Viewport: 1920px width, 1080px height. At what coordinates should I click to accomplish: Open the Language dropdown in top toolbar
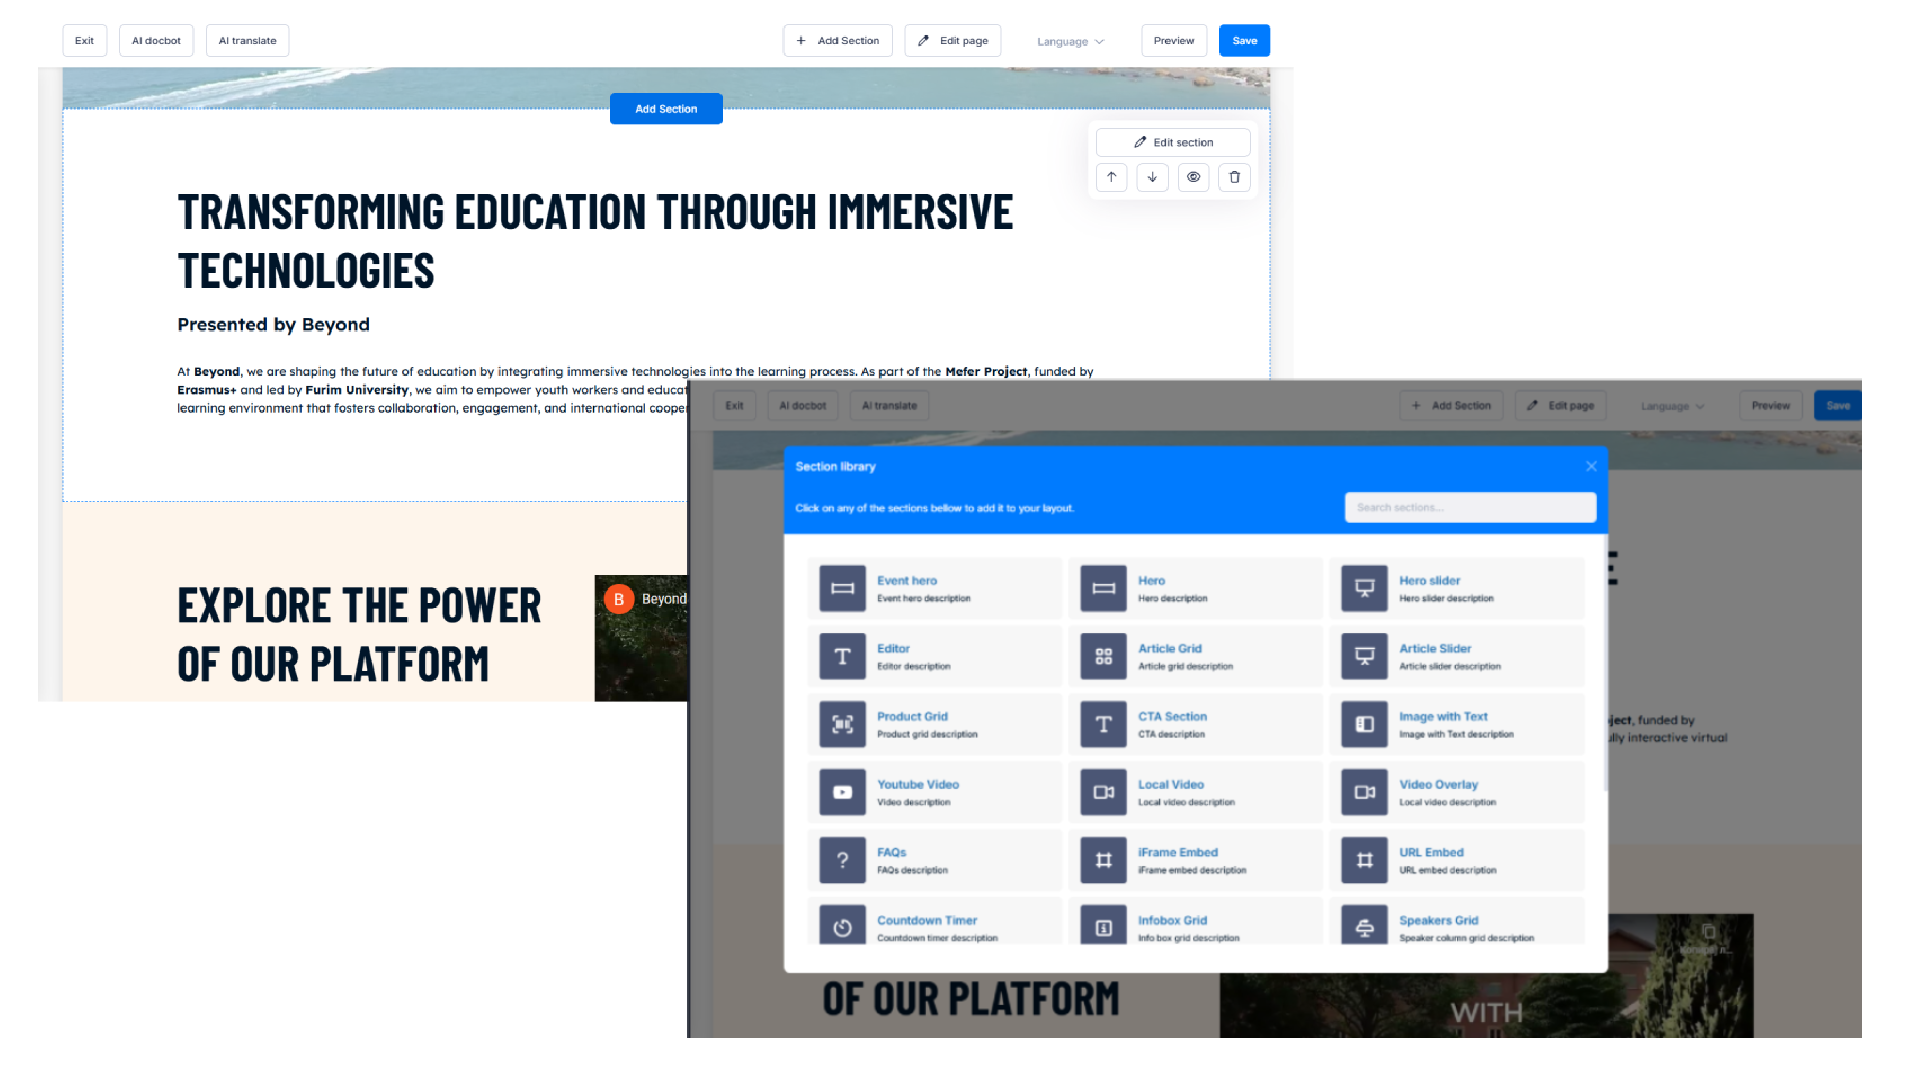pyautogui.click(x=1070, y=41)
